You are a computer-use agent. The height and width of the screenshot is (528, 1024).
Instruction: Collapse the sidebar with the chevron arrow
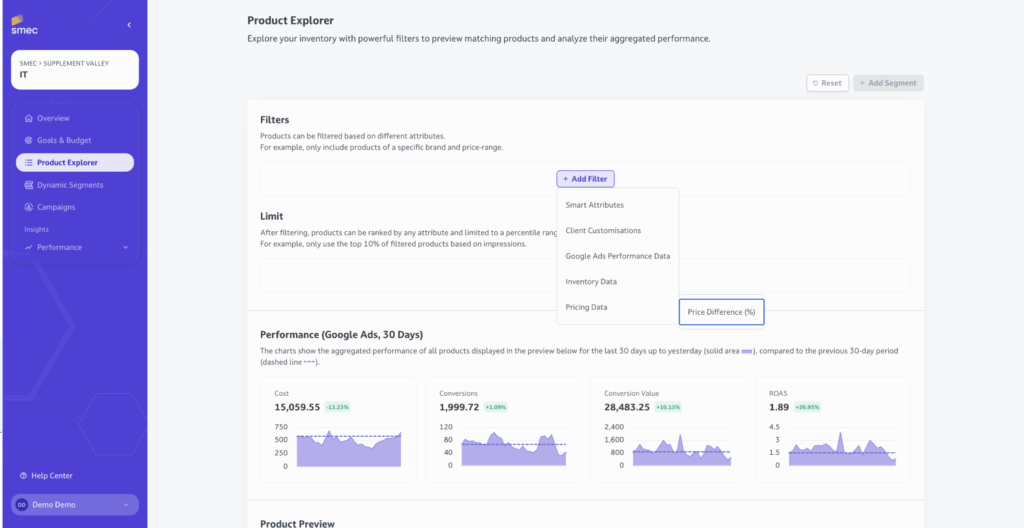(x=128, y=24)
